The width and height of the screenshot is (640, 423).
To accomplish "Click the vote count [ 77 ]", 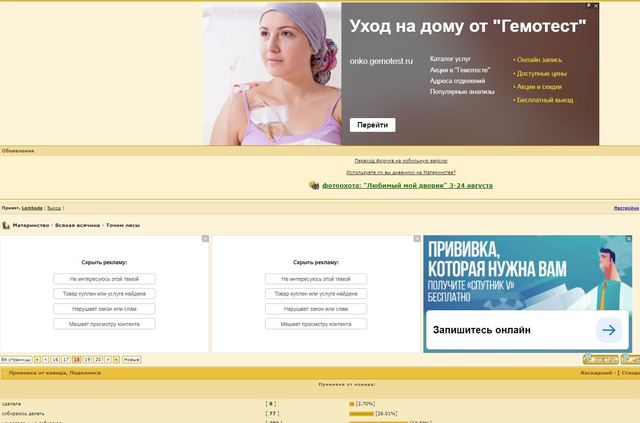I will (x=272, y=414).
